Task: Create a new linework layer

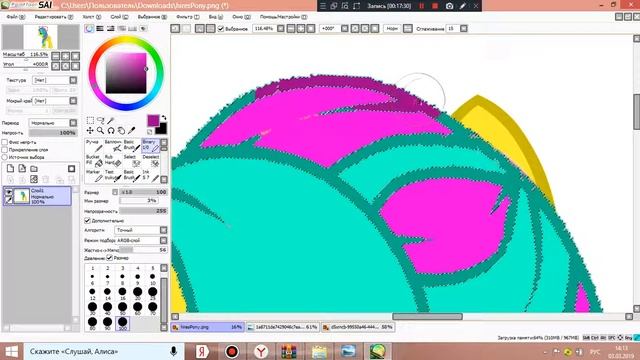Action: pyautogui.click(x=22, y=169)
